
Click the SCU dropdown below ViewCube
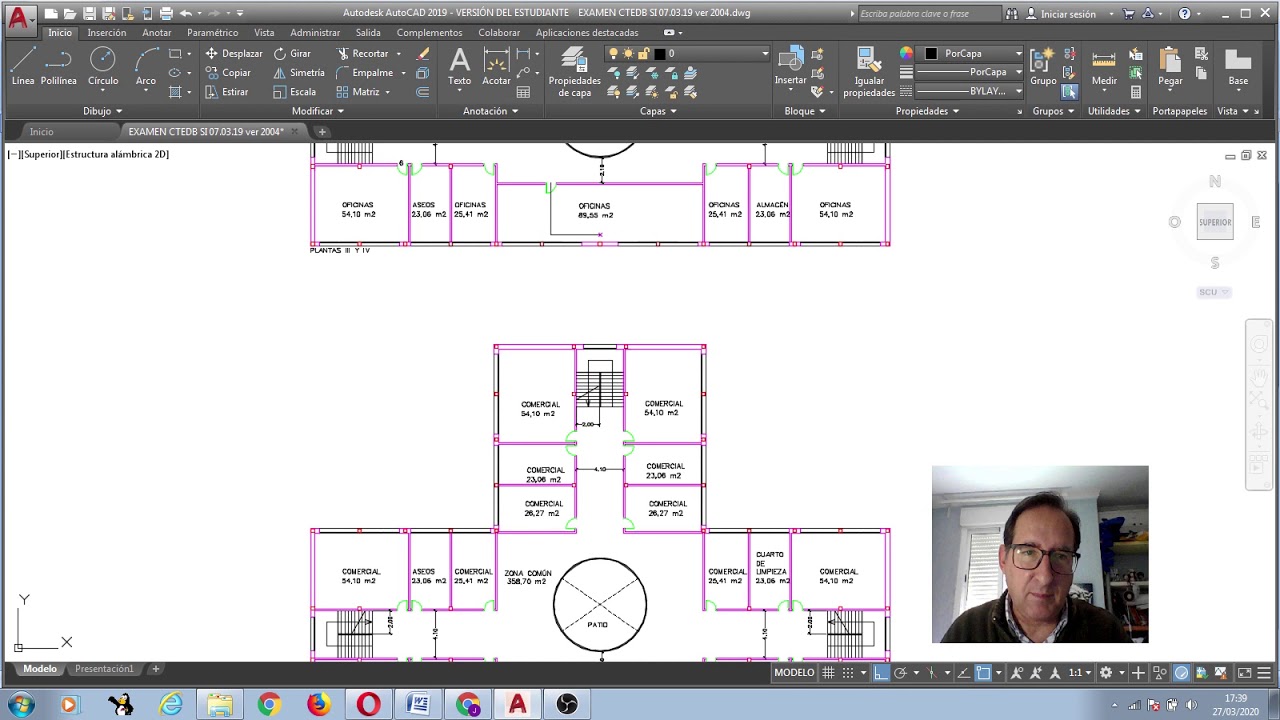click(1214, 292)
